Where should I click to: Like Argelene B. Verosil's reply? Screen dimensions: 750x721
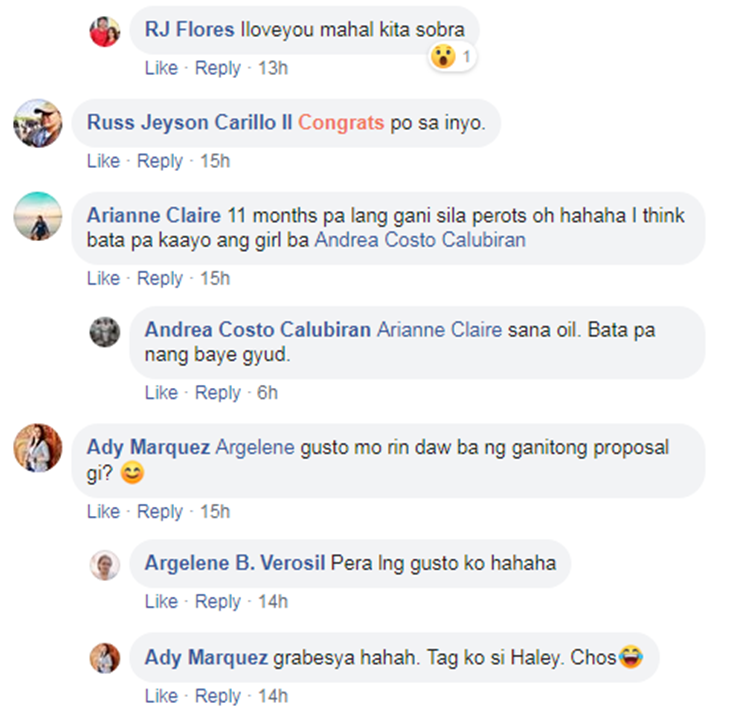coord(161,601)
